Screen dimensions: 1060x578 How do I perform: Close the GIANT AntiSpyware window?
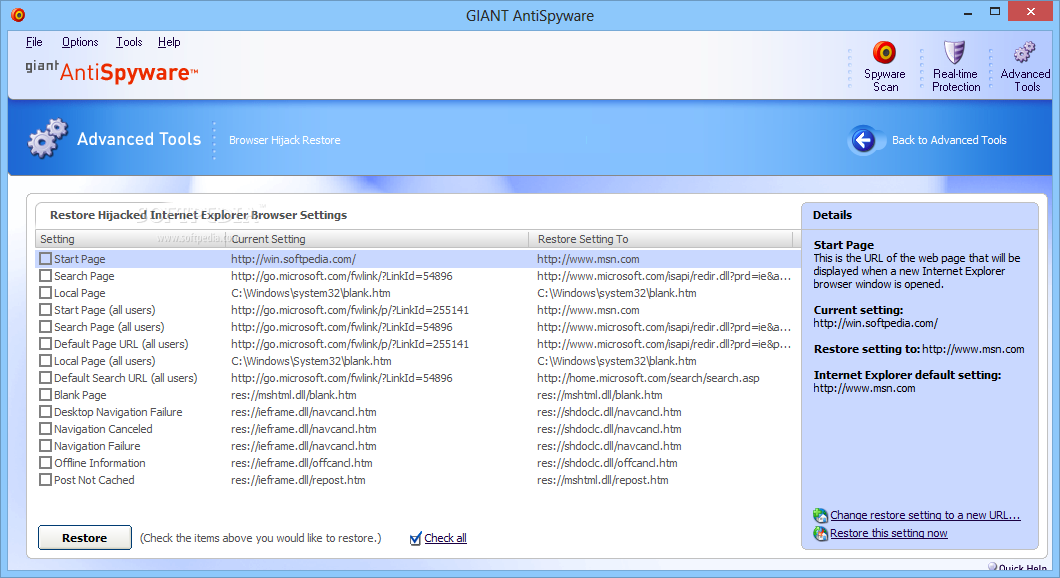click(1031, 11)
